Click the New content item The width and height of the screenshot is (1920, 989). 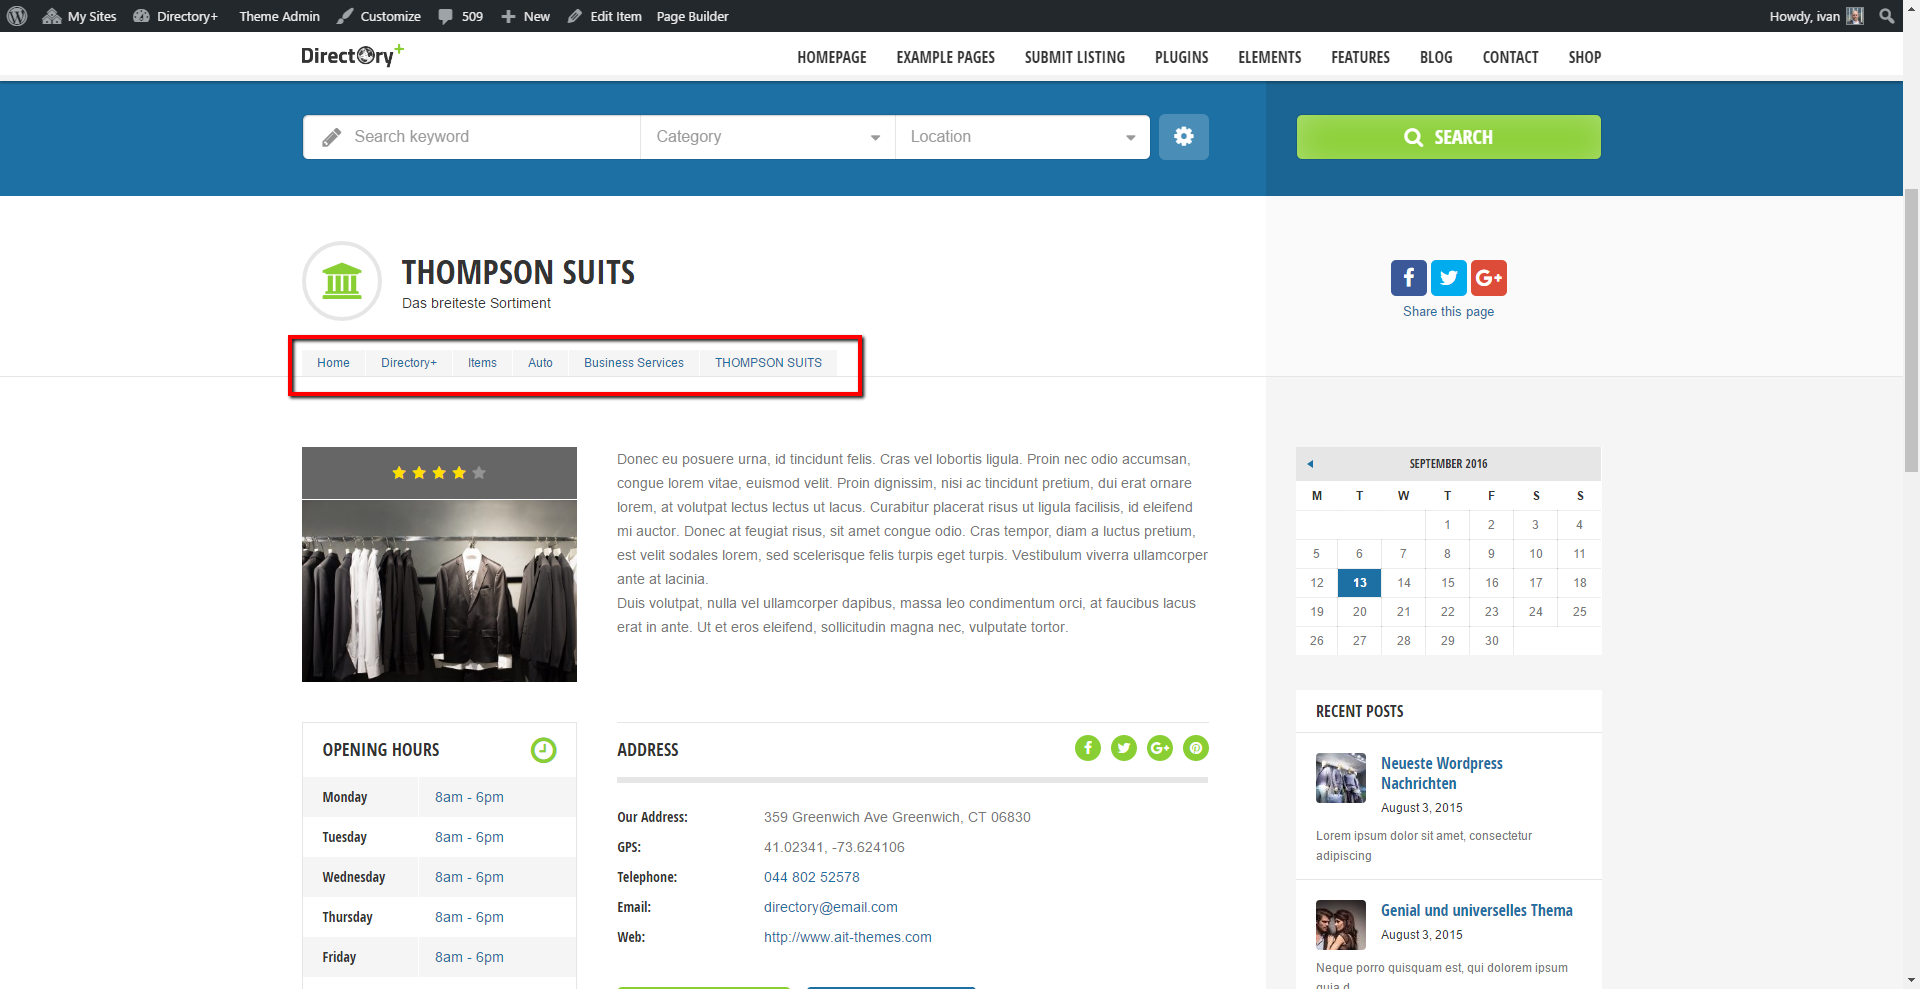point(526,16)
